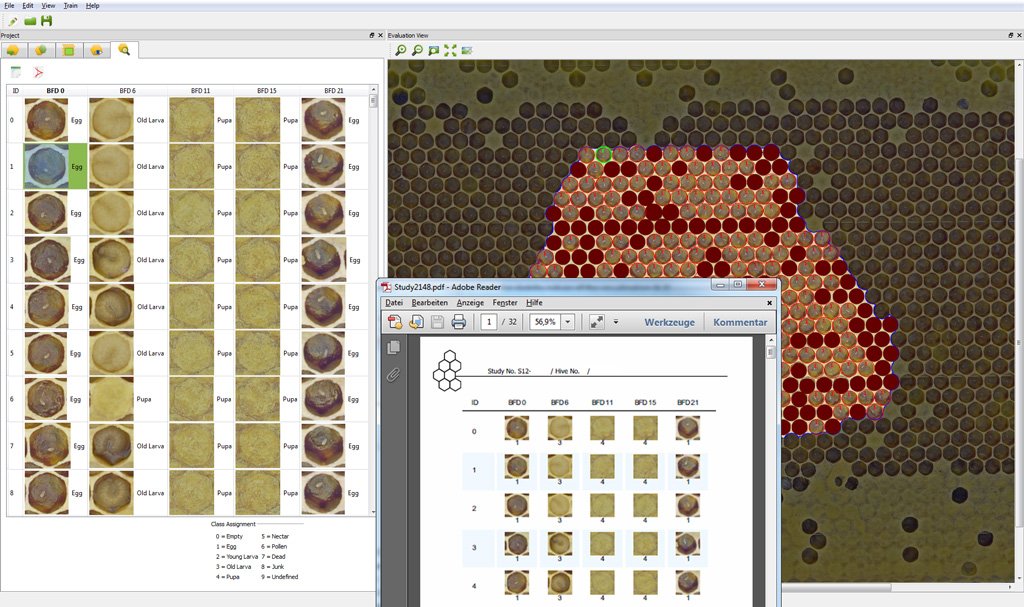Open the Train menu
This screenshot has height=607, width=1024.
(70, 6)
